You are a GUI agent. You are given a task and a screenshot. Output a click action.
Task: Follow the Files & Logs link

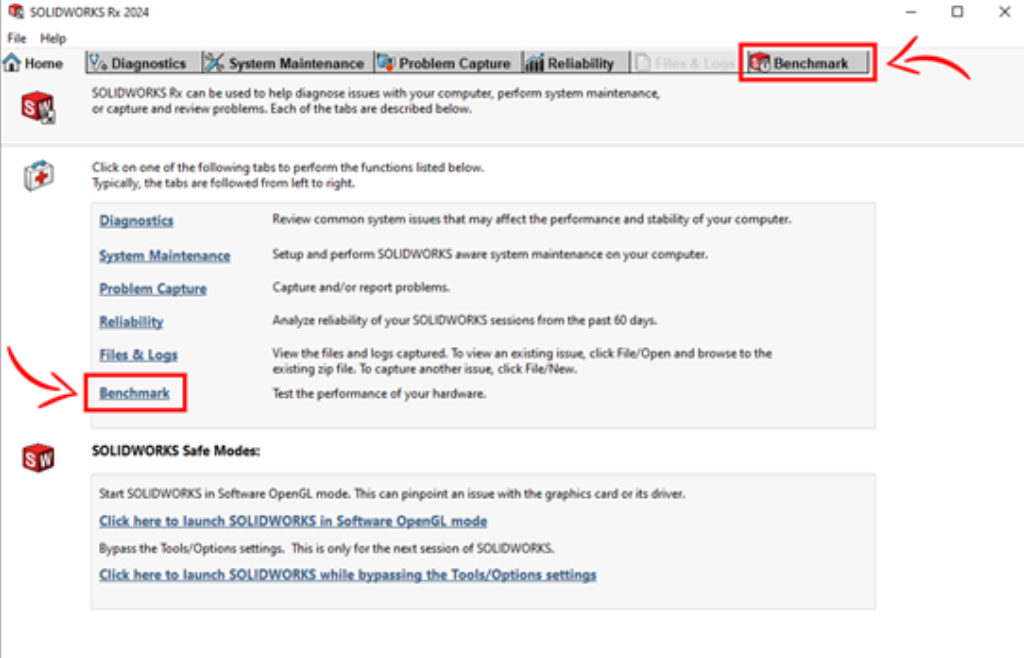[138, 354]
